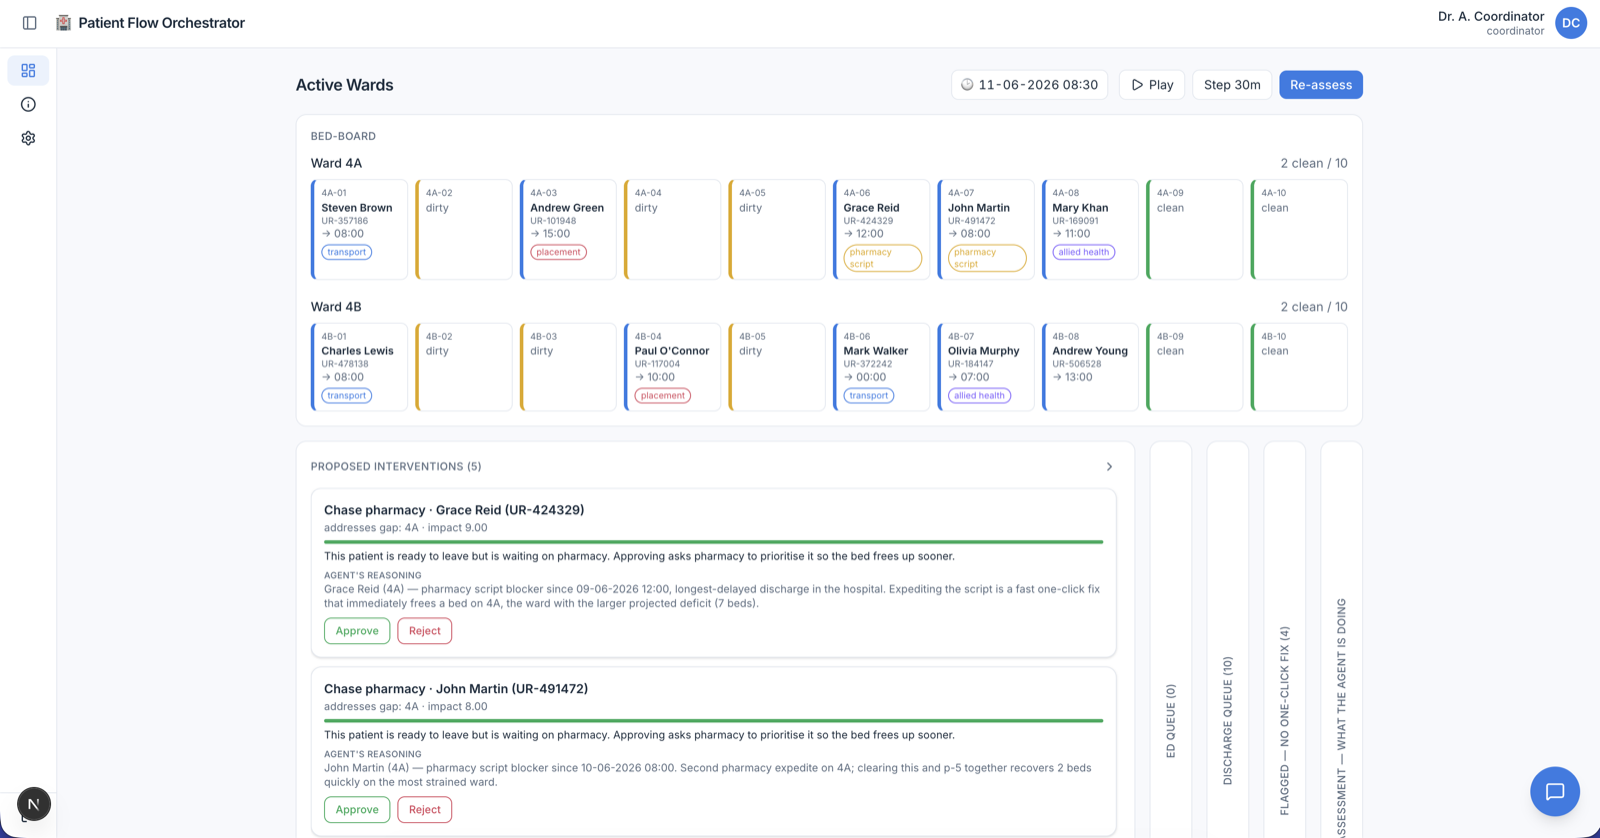
Task: Click transport tag on Charles Lewis
Action: 347,396
